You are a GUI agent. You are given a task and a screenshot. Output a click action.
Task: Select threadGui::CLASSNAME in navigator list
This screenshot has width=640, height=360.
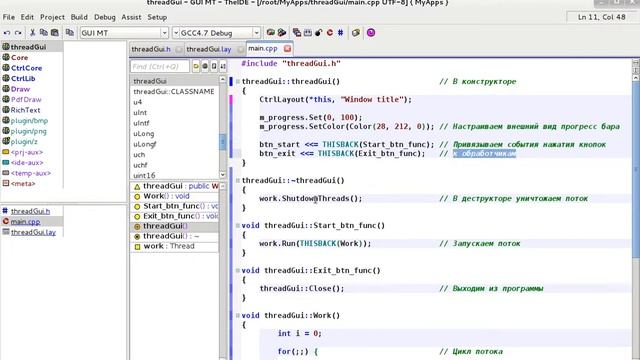tap(174, 91)
